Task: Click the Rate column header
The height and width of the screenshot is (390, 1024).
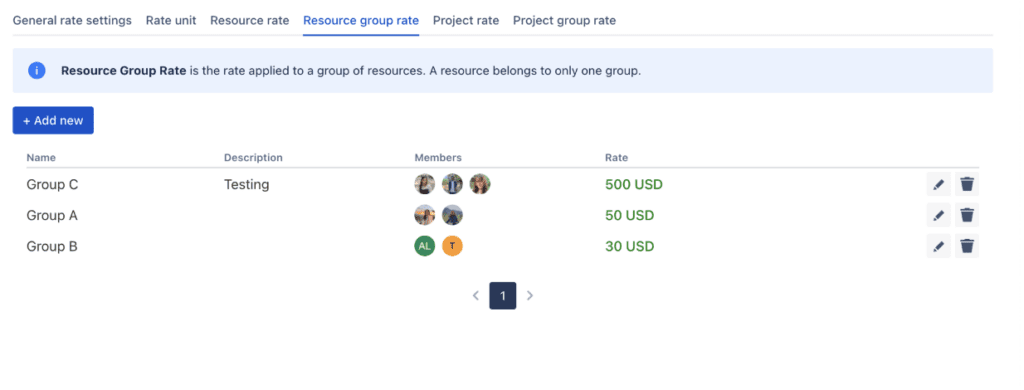Action: click(x=616, y=157)
